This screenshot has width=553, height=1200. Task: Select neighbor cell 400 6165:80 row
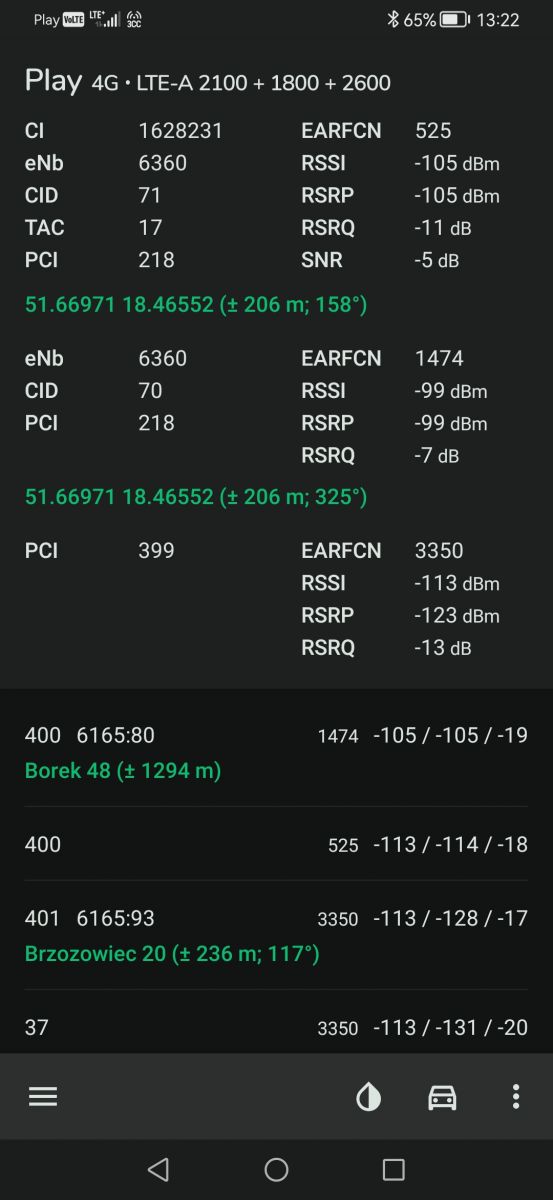click(x=276, y=752)
